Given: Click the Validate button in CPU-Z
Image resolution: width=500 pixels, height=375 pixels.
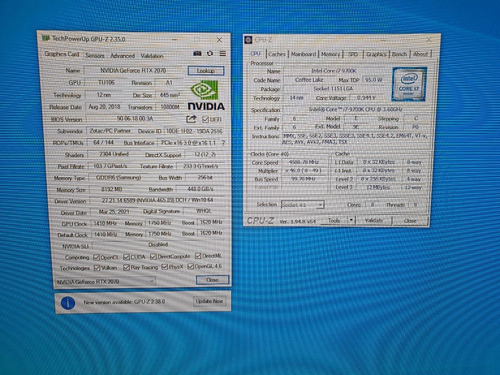Looking at the screenshot, I should [x=374, y=220].
